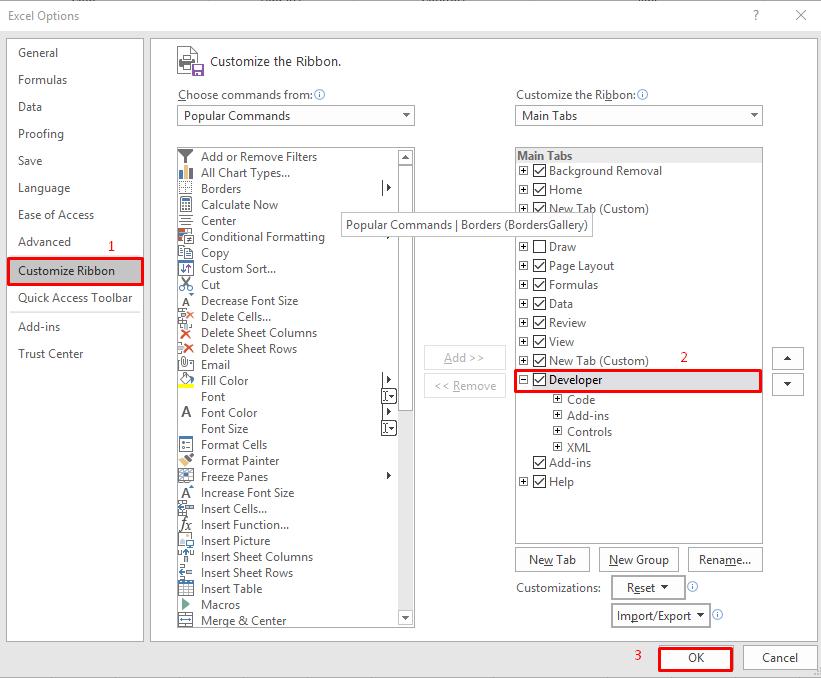Select the Custom Sort command icon
The image size is (821, 678).
click(187, 269)
